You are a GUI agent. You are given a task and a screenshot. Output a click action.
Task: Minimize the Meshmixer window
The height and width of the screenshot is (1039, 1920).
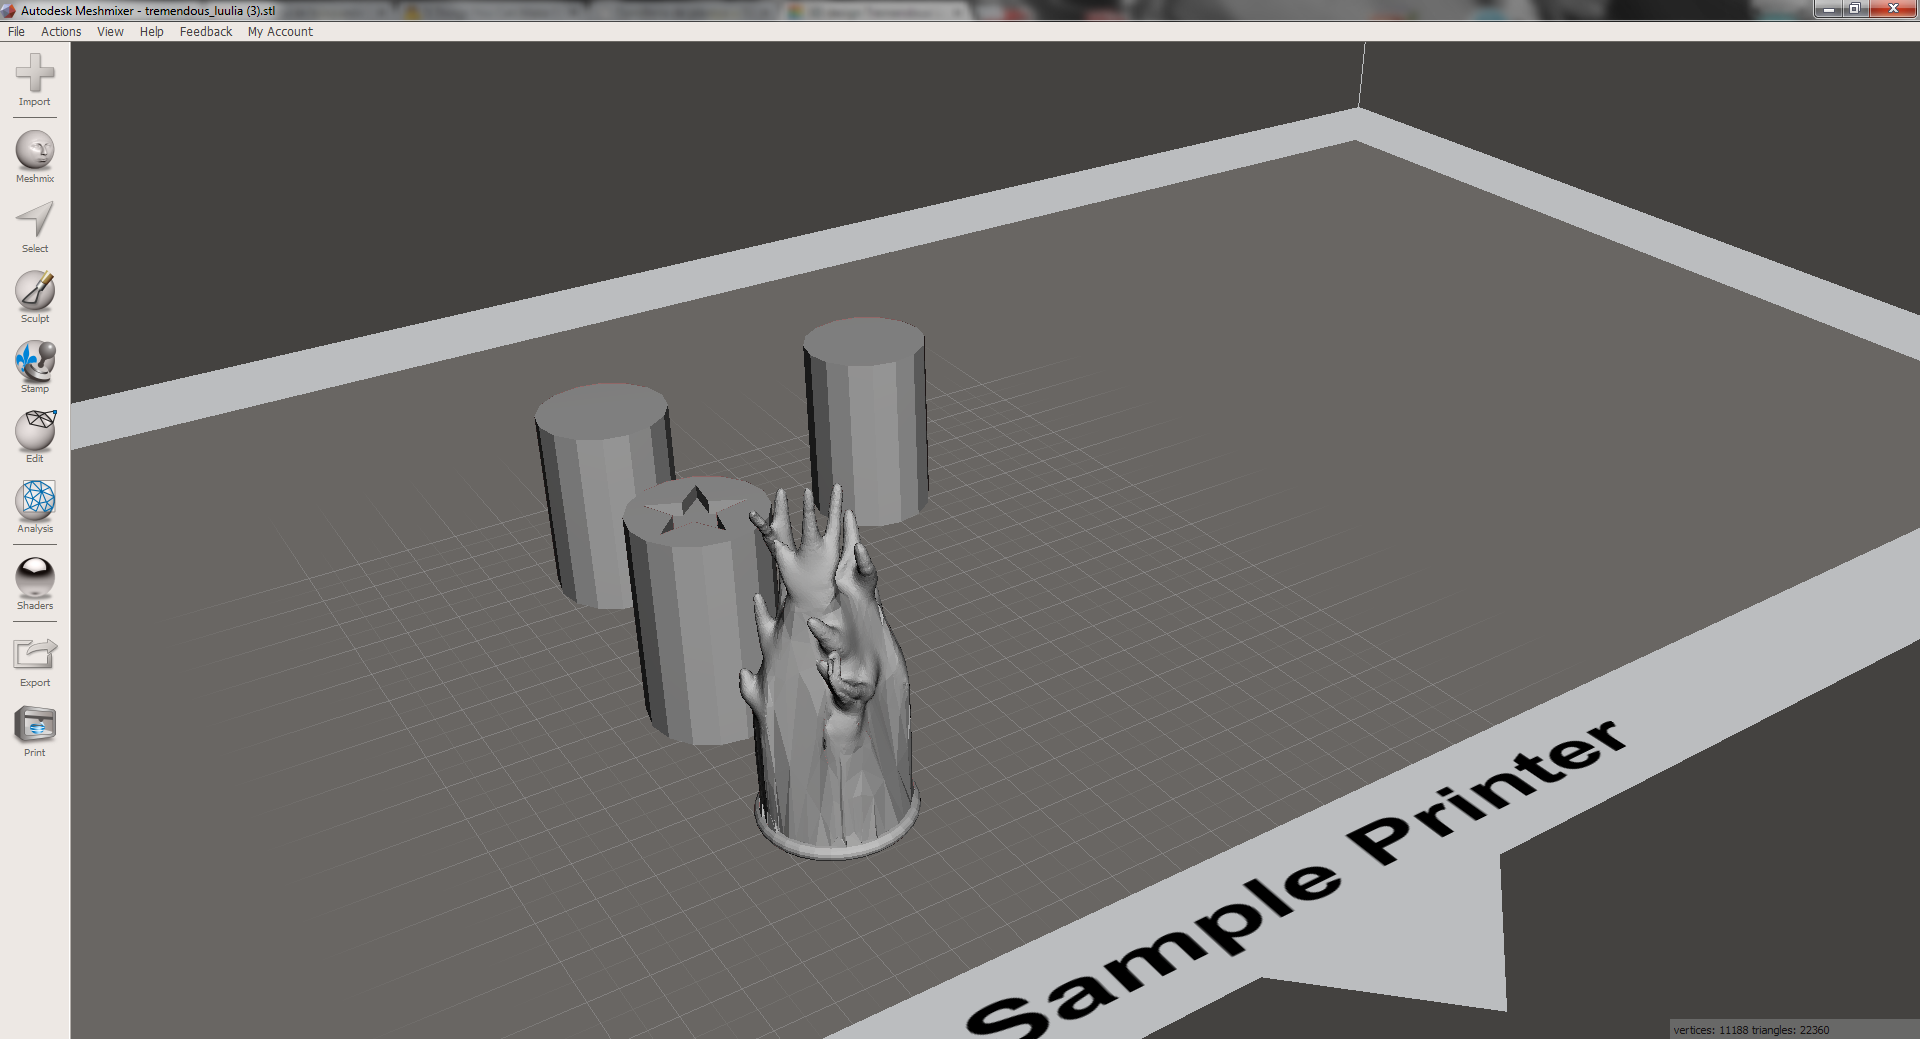coord(1828,9)
